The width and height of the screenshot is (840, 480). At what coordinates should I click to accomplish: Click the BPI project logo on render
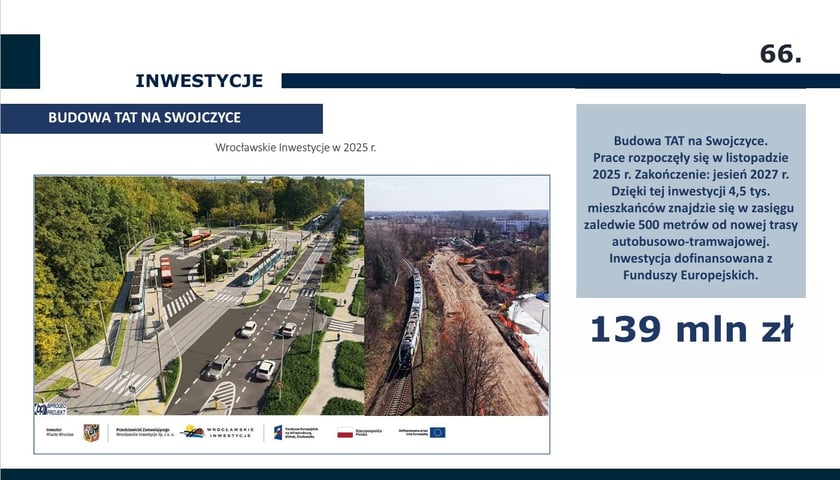[x=50, y=408]
